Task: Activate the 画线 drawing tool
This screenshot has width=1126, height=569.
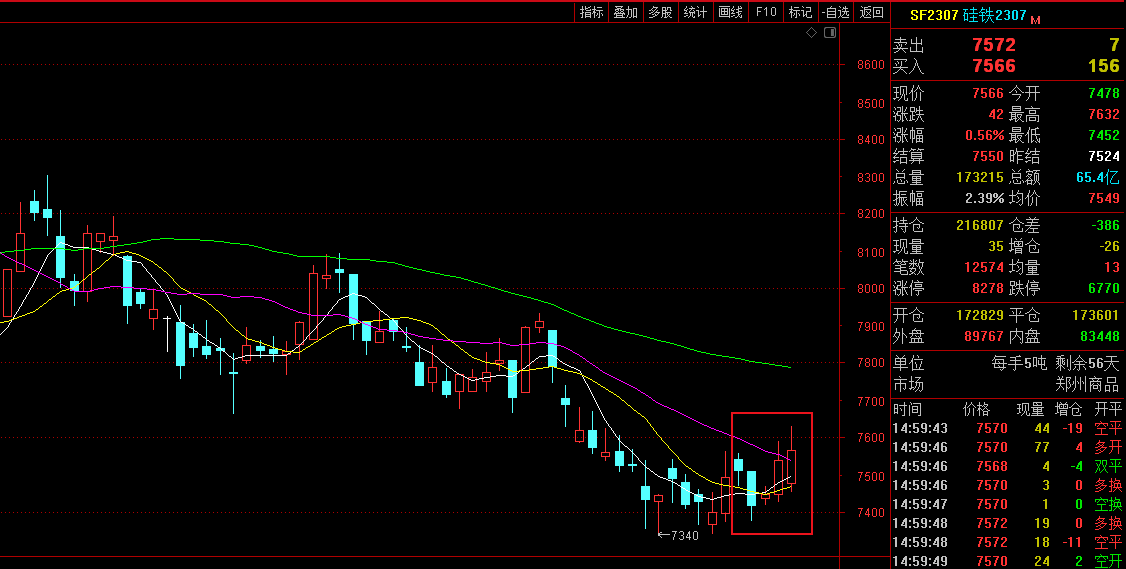Action: pos(730,12)
